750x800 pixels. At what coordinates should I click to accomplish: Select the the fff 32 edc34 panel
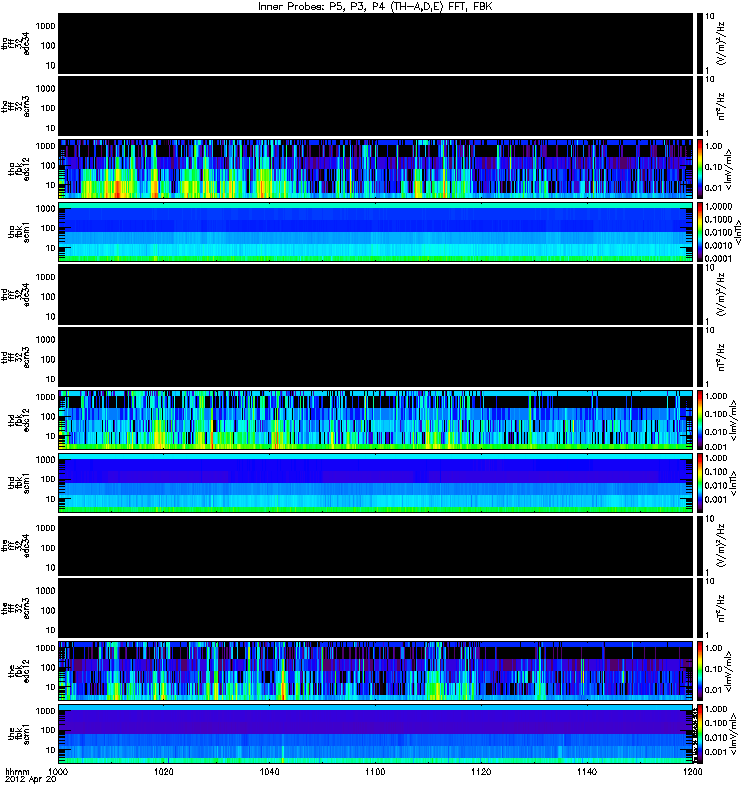[376, 545]
